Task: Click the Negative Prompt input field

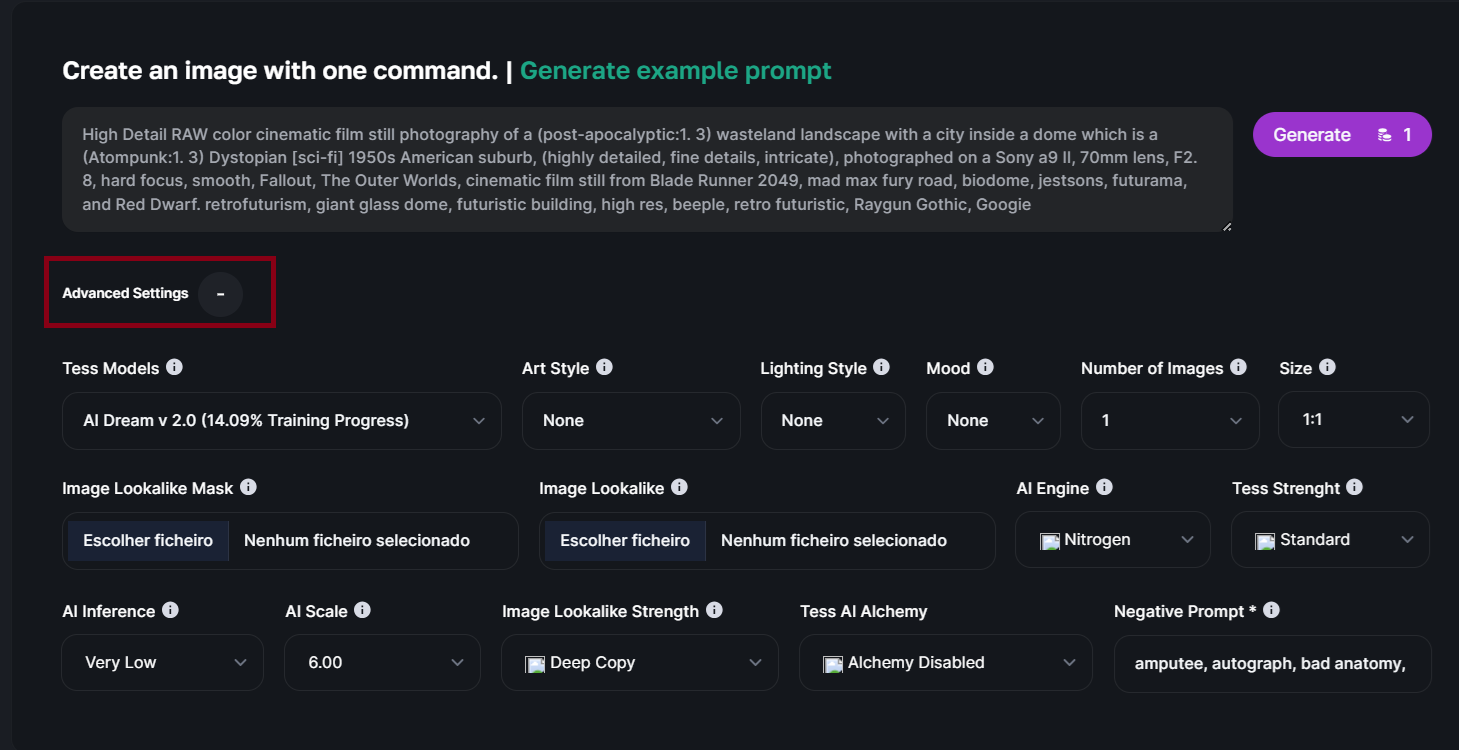Action: coord(1272,663)
